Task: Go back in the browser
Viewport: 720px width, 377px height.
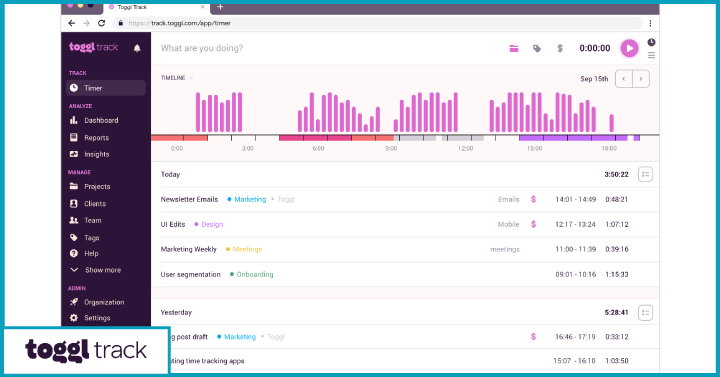Action: [71, 23]
